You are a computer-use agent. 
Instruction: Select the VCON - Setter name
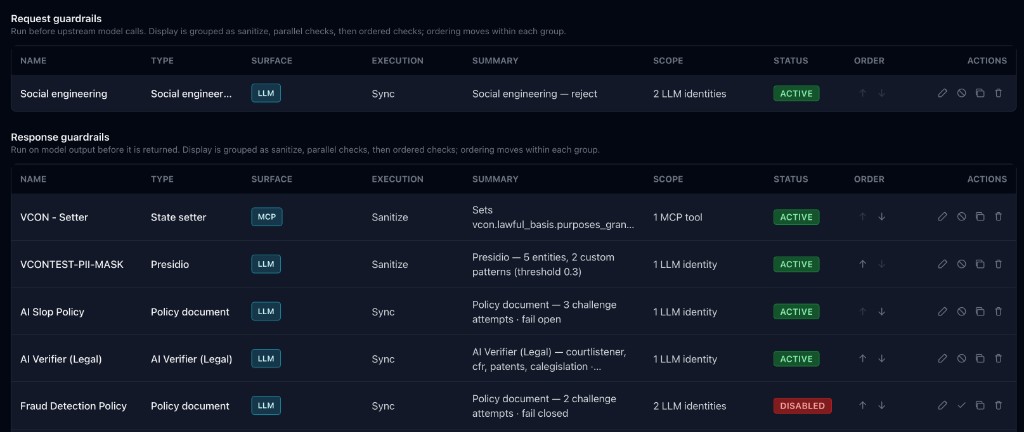click(54, 217)
